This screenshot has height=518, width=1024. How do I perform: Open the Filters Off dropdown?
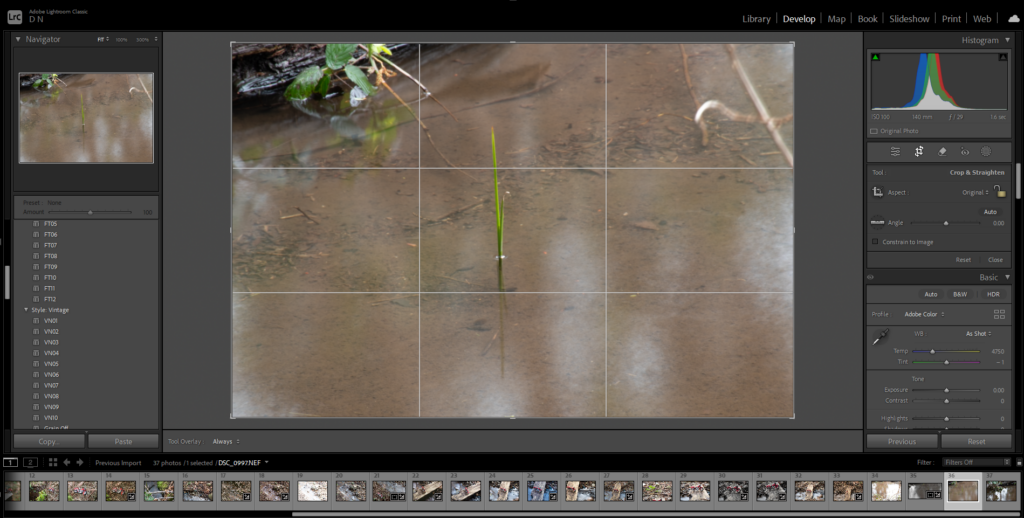pos(975,462)
